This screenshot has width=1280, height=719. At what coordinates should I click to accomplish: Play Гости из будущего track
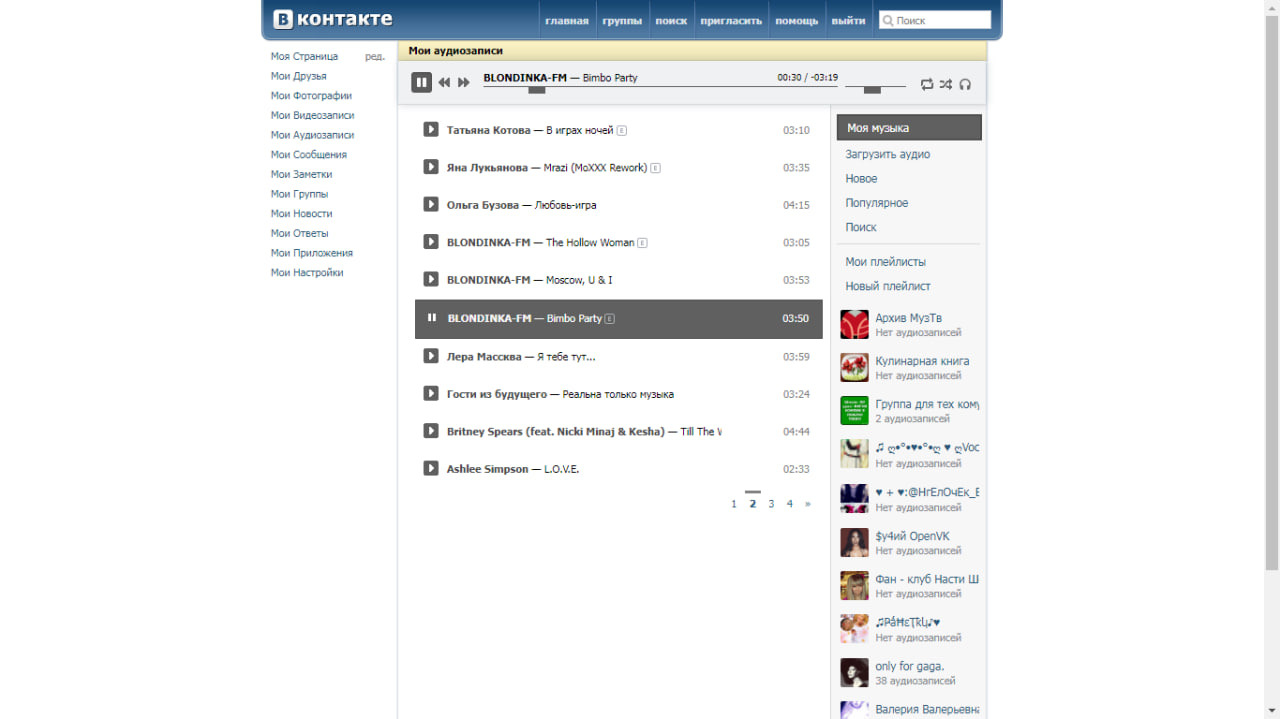431,394
